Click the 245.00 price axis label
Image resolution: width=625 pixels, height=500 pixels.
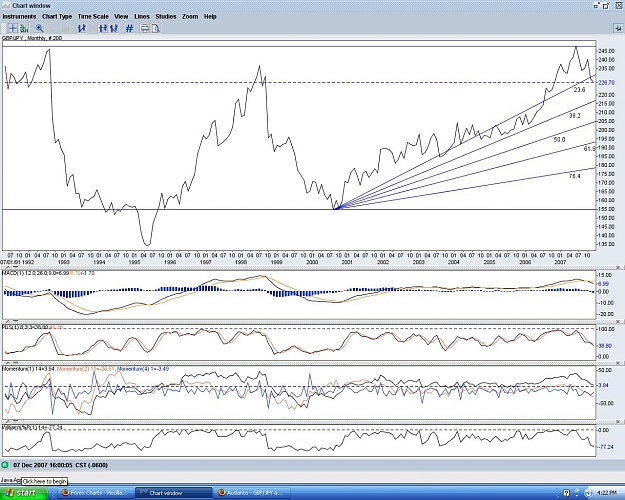point(606,51)
